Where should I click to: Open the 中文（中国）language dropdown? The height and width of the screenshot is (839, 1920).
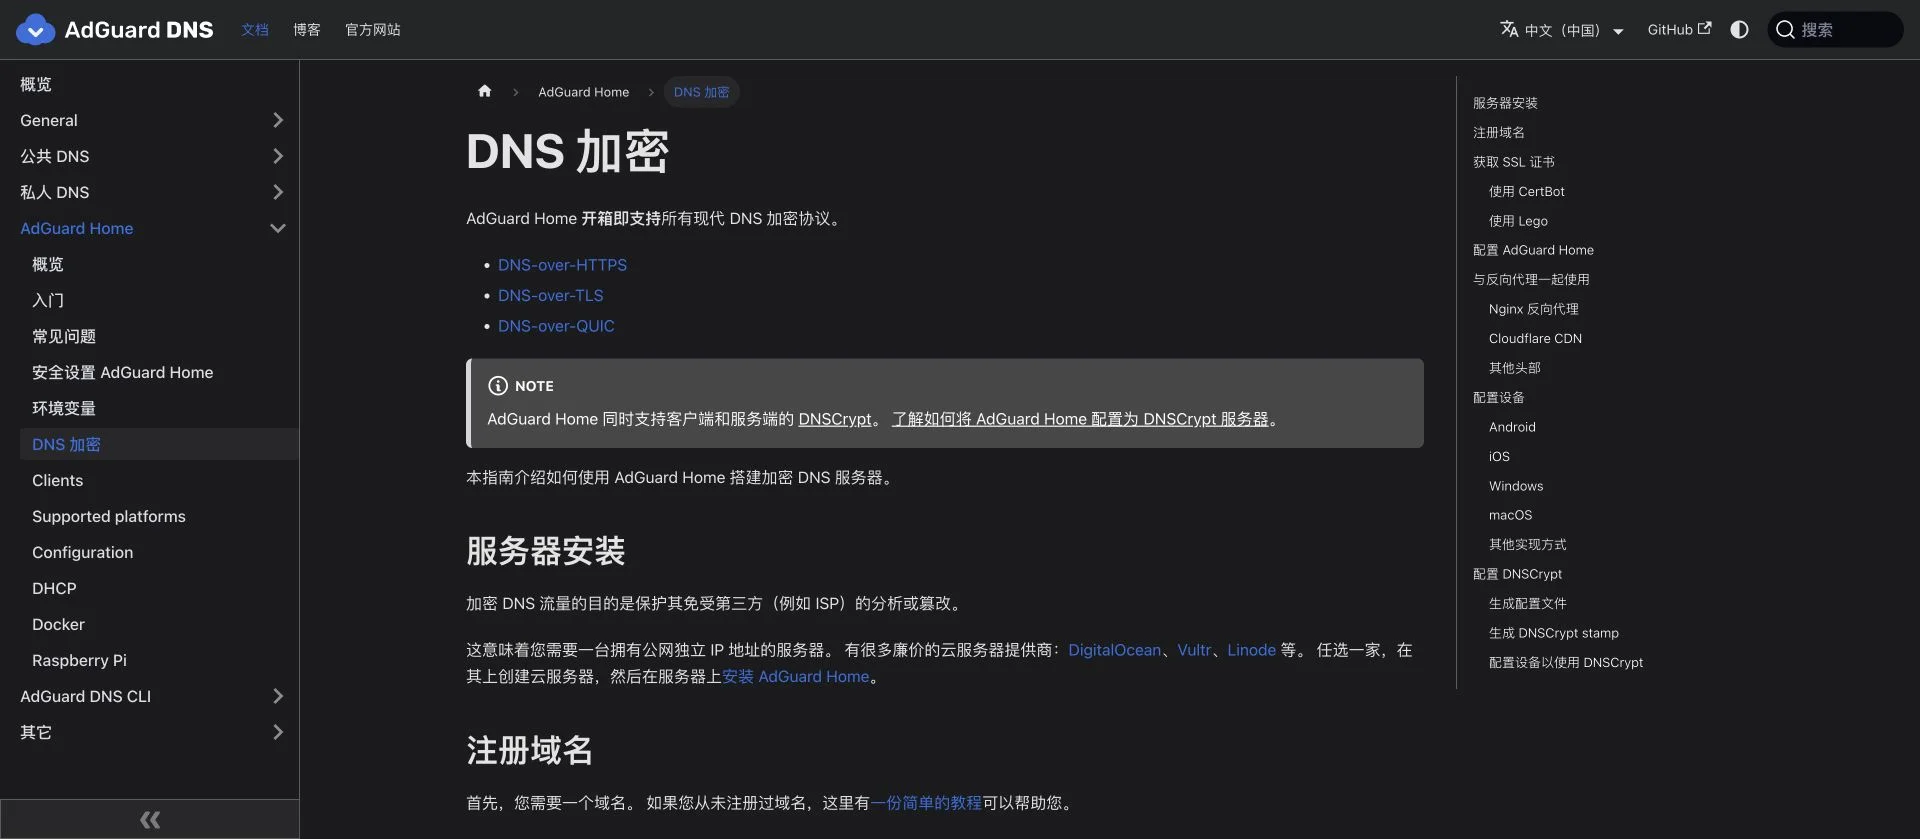[1563, 30]
